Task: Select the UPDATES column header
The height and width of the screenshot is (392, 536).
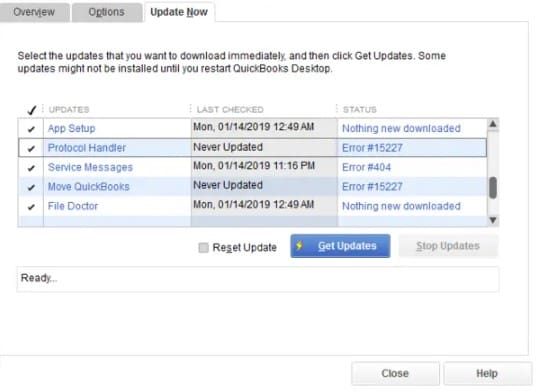Action: (x=69, y=110)
